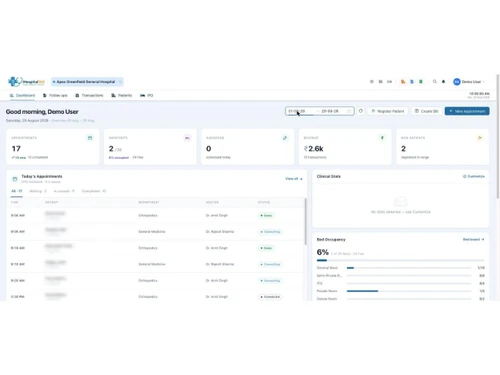Click the Create Bill button
Viewport: 500px width, 375px height.
[426, 111]
